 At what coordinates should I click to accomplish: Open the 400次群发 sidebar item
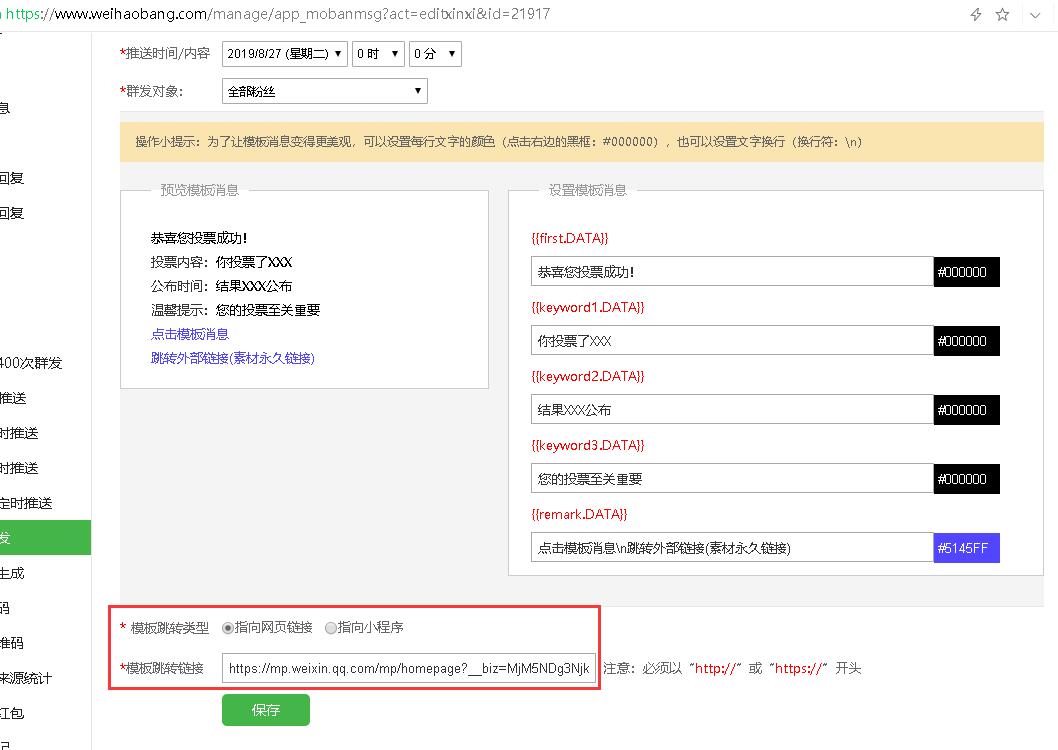(x=31, y=363)
